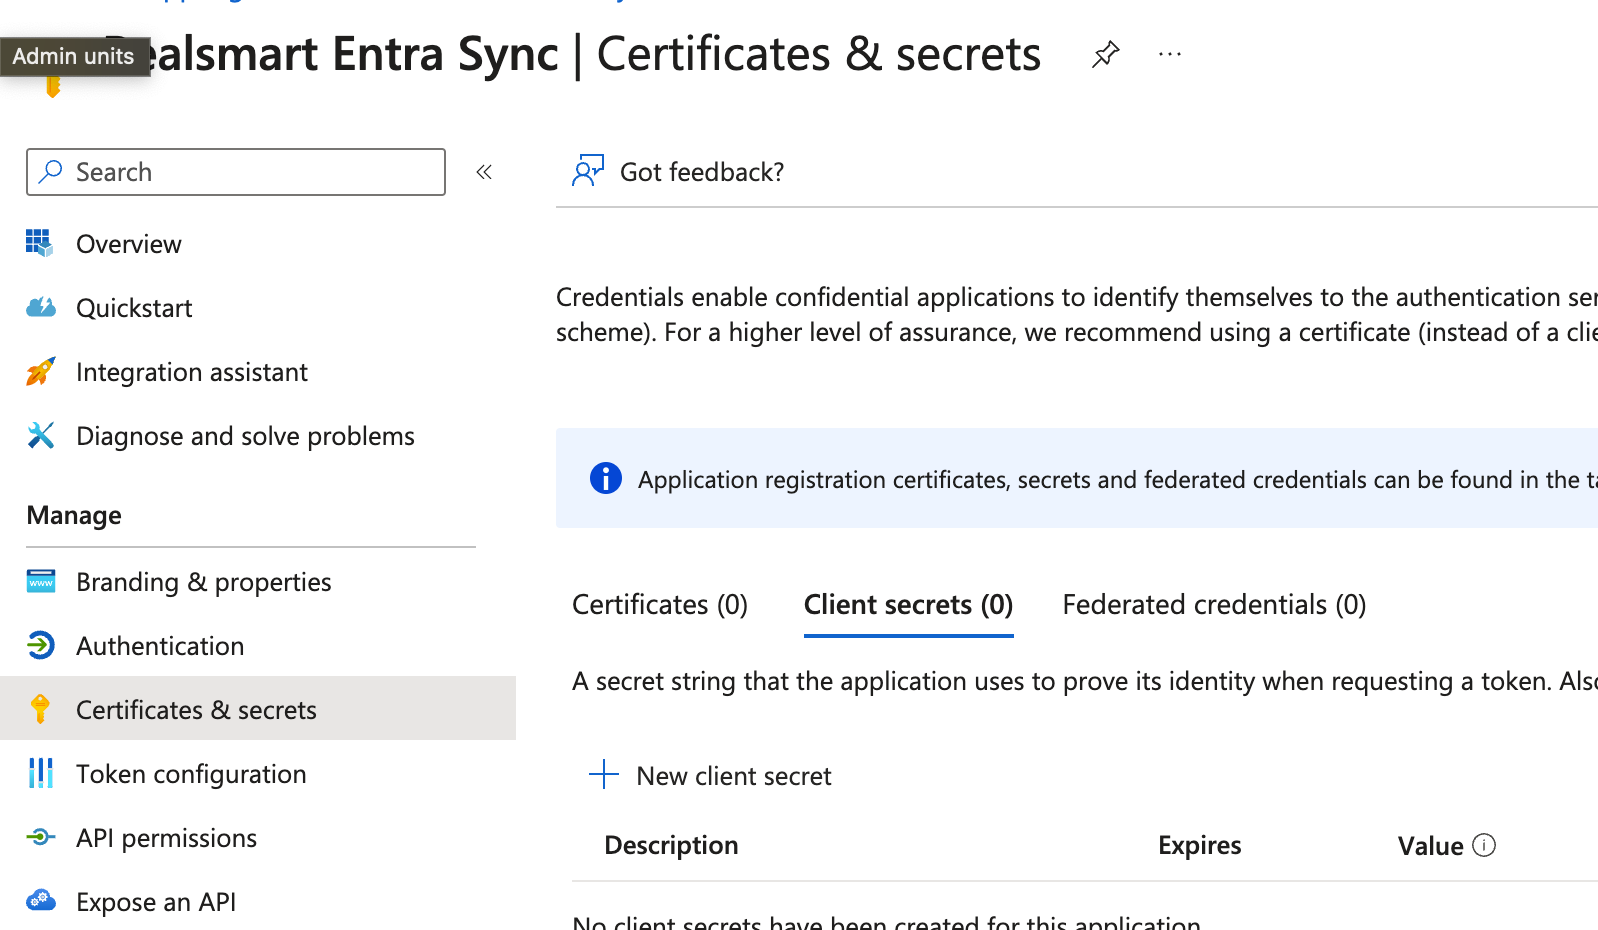Screen dimensions: 1598x930
Task: Collapse the sidebar navigation menu
Action: point(484,172)
